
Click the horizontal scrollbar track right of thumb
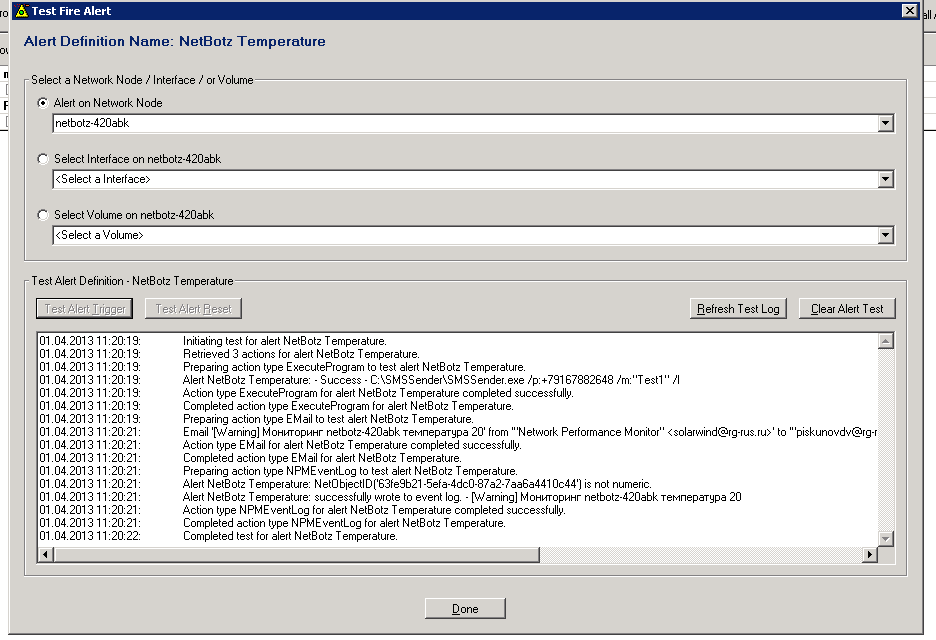701,555
